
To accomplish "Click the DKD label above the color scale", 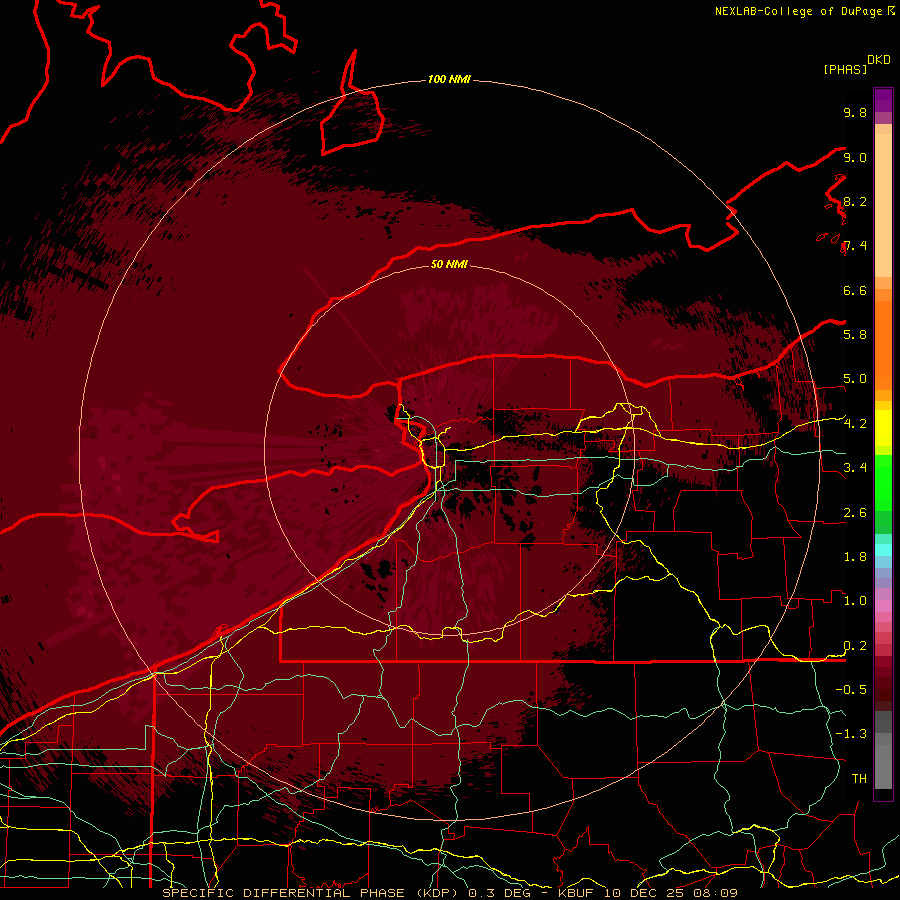I will pos(878,60).
